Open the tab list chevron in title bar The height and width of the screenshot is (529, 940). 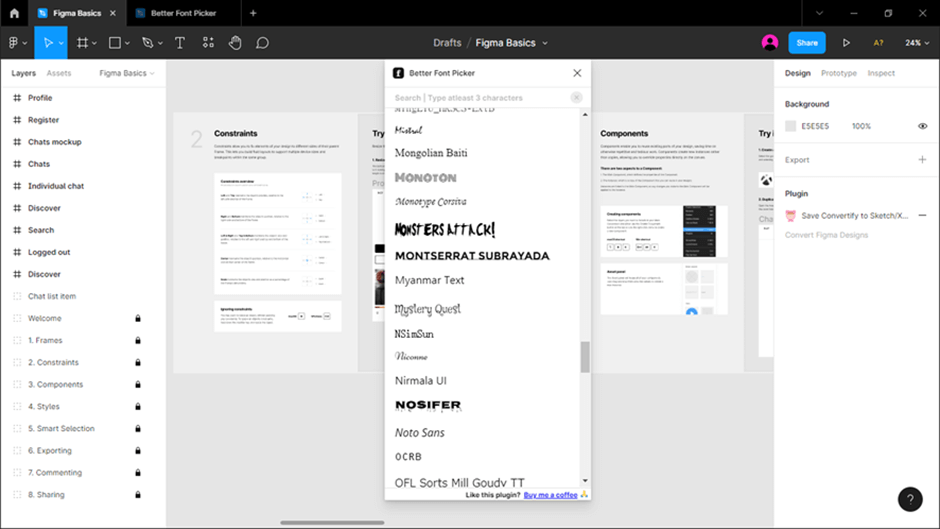[820, 13]
